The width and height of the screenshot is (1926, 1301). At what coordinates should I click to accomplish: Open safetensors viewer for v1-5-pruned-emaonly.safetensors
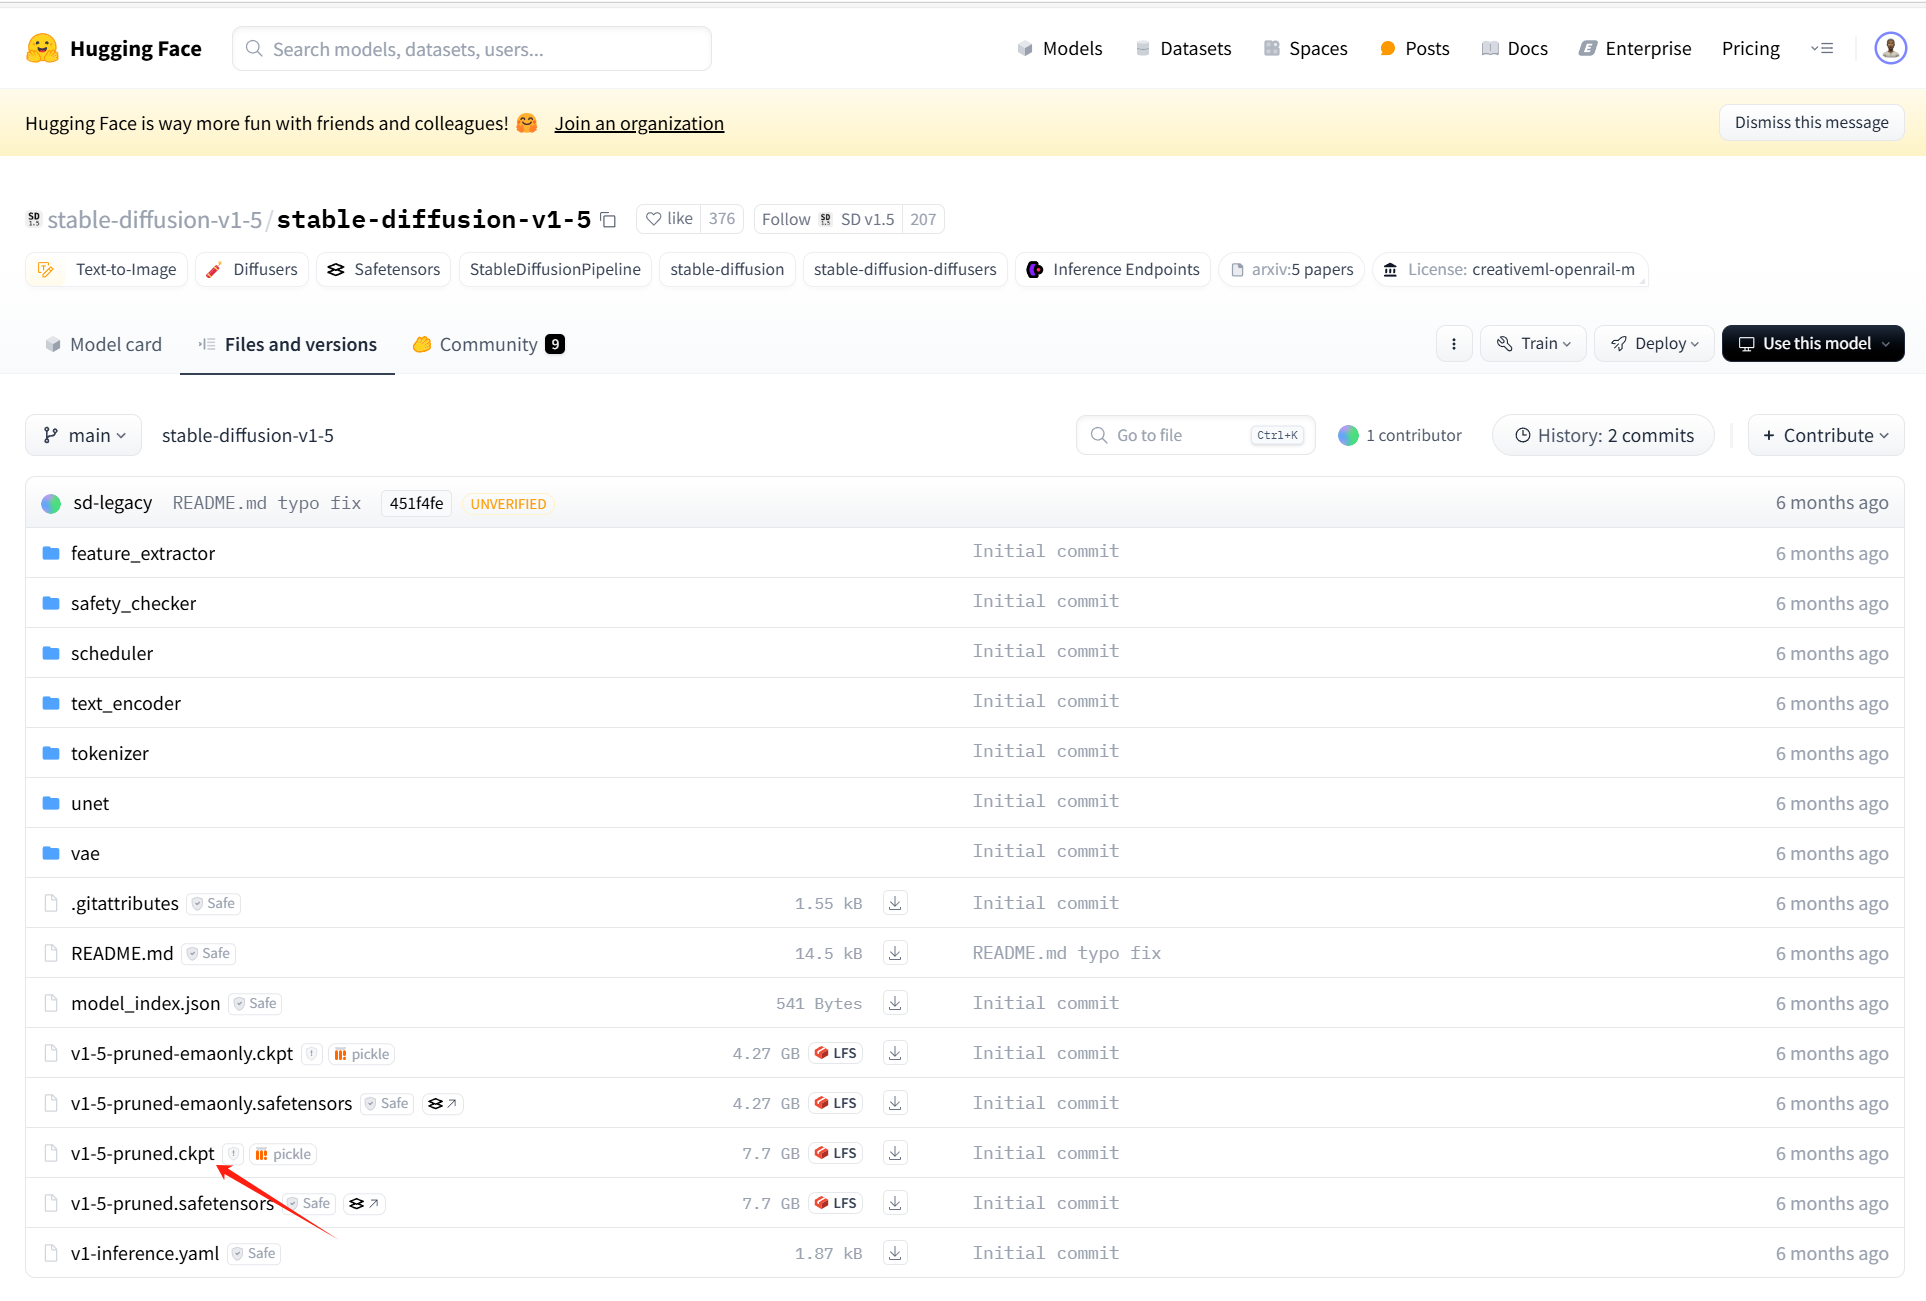(x=442, y=1104)
